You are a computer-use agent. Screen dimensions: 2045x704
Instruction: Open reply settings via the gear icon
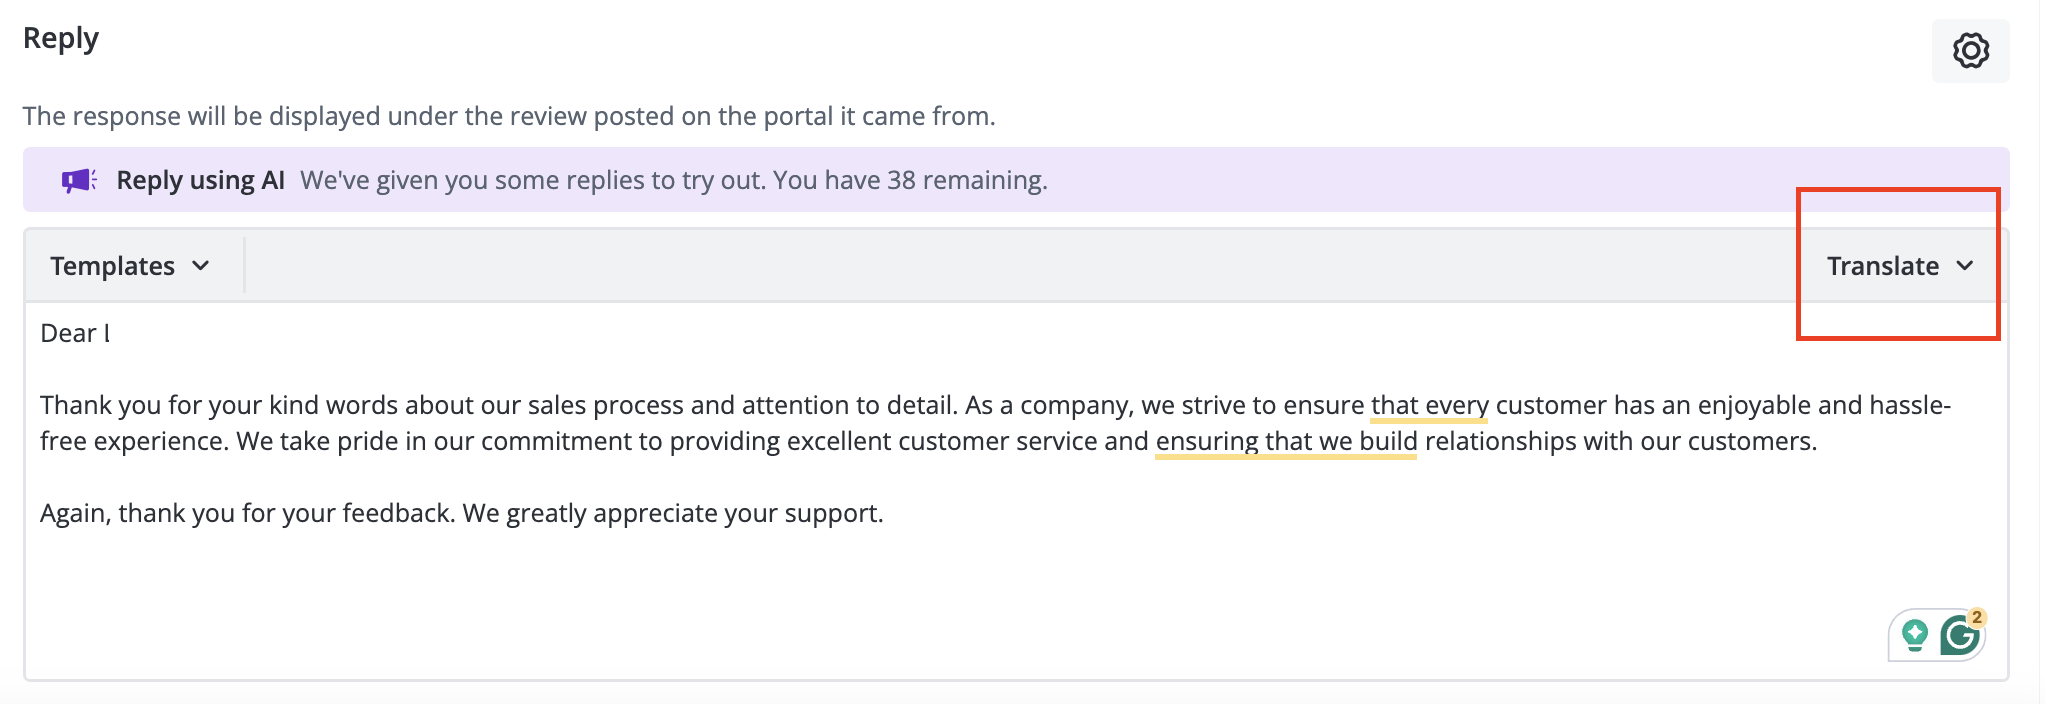1970,50
